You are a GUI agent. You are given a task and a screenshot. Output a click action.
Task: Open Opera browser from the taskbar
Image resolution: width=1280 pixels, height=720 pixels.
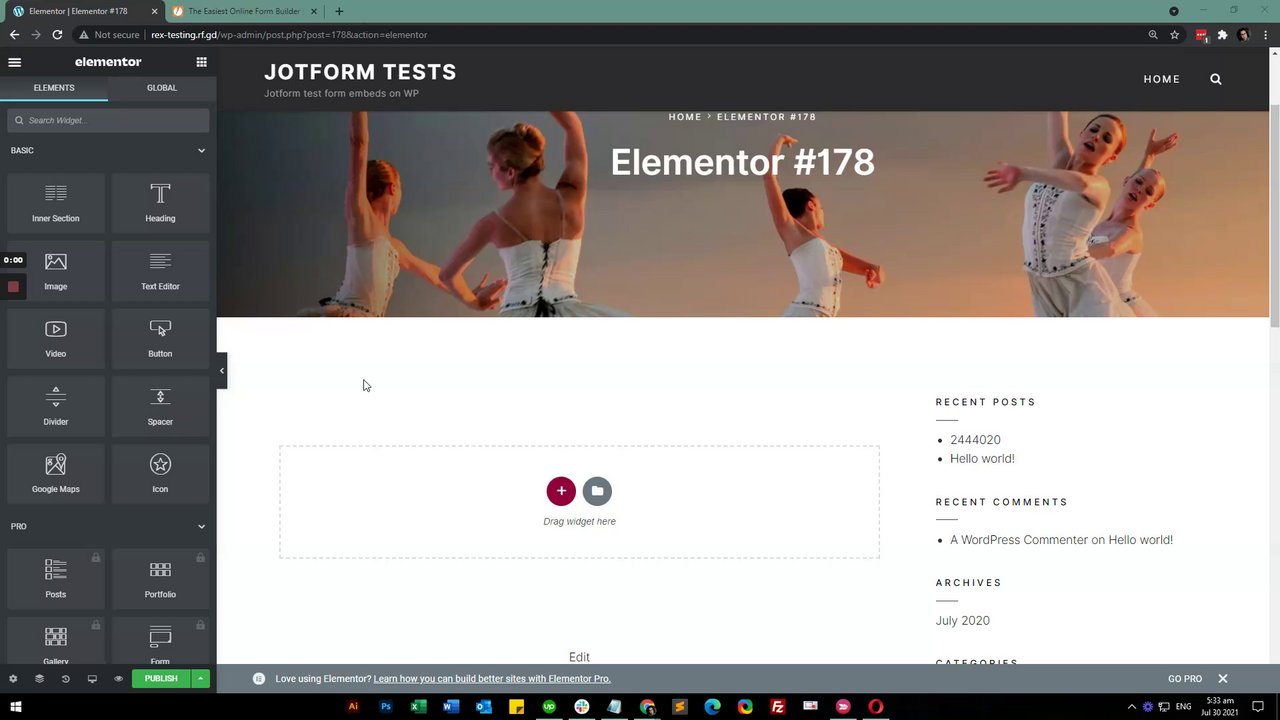pos(876,707)
